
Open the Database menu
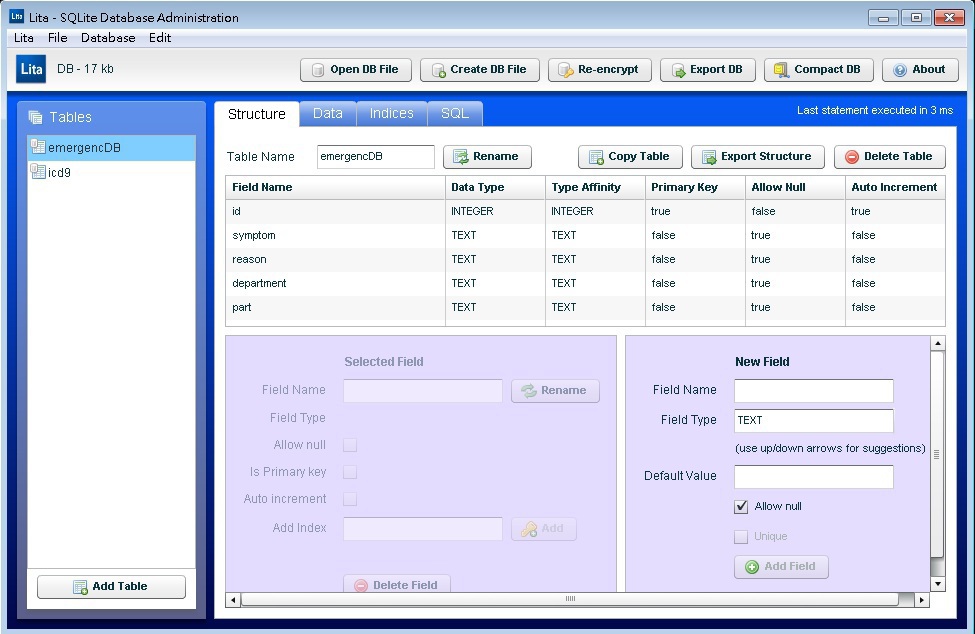tap(108, 38)
